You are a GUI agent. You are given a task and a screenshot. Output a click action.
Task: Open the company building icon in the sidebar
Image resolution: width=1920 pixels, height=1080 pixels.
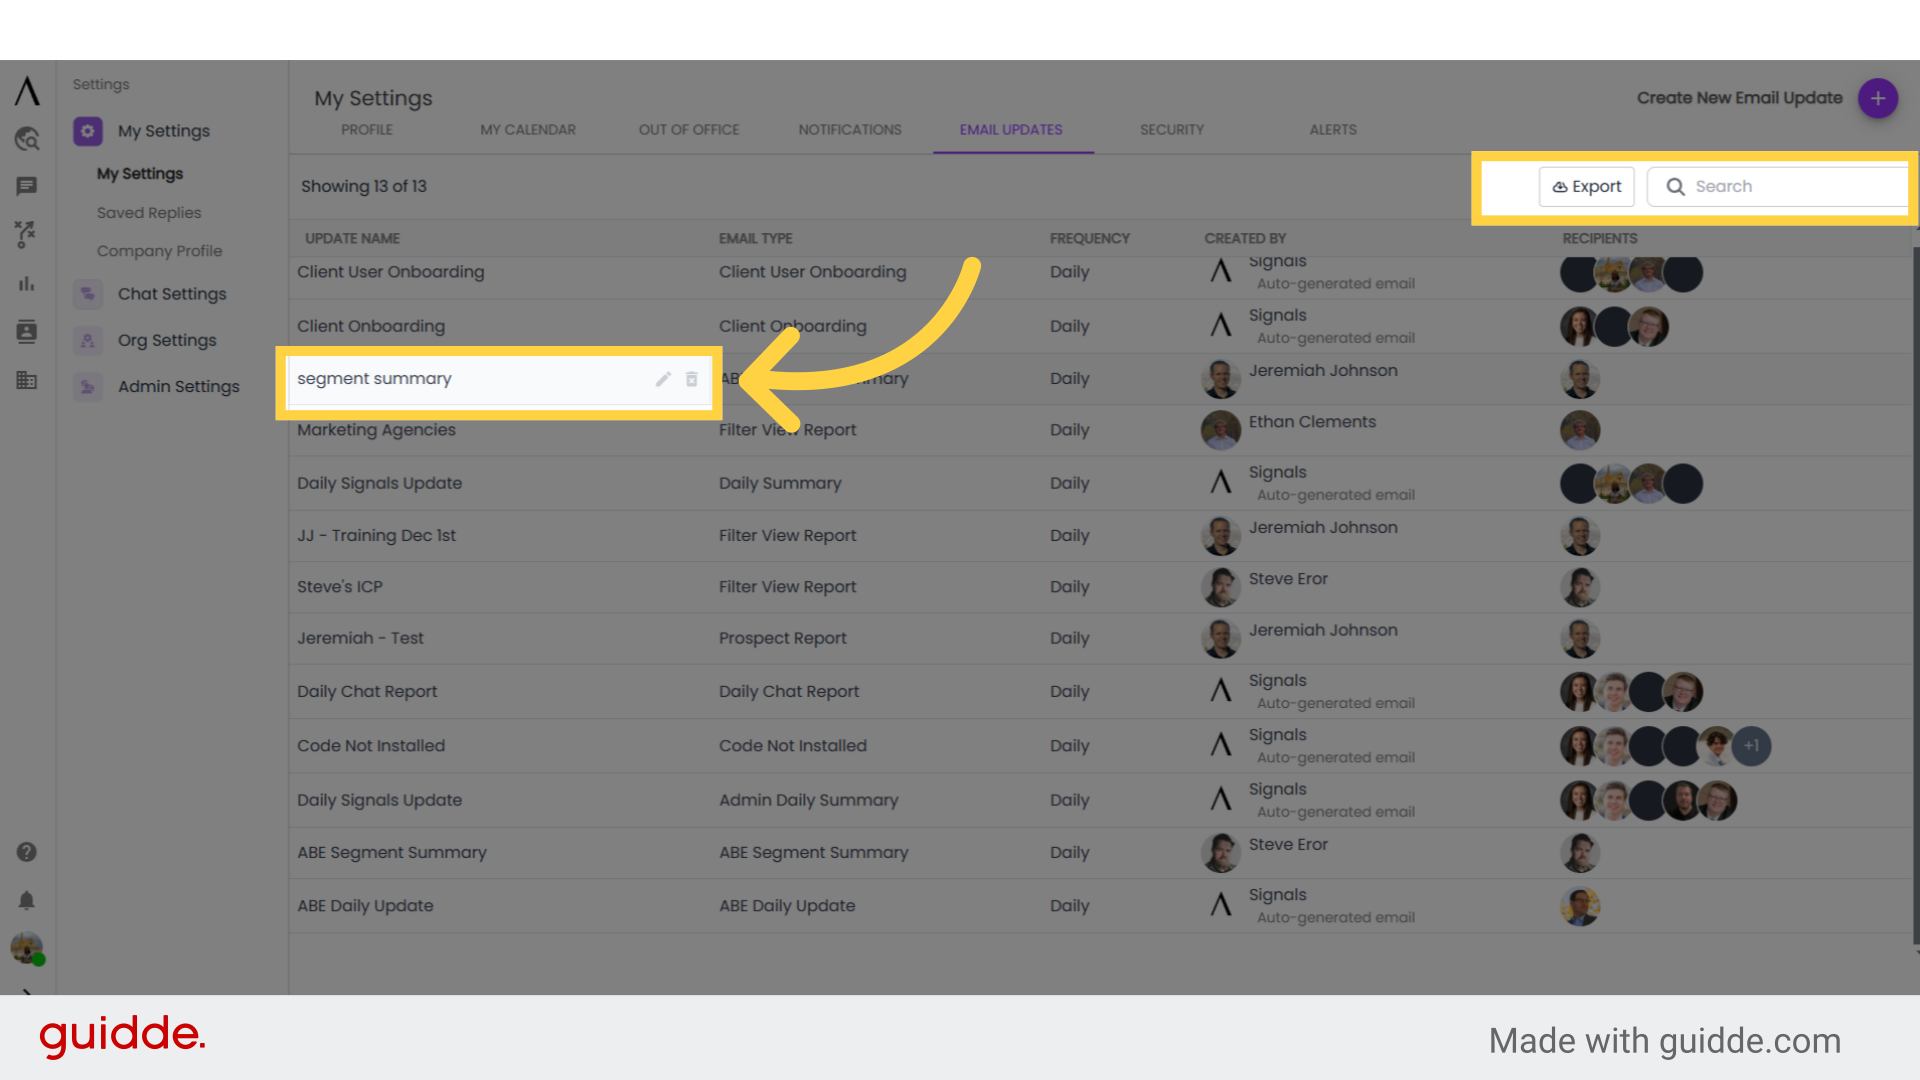pyautogui.click(x=27, y=380)
